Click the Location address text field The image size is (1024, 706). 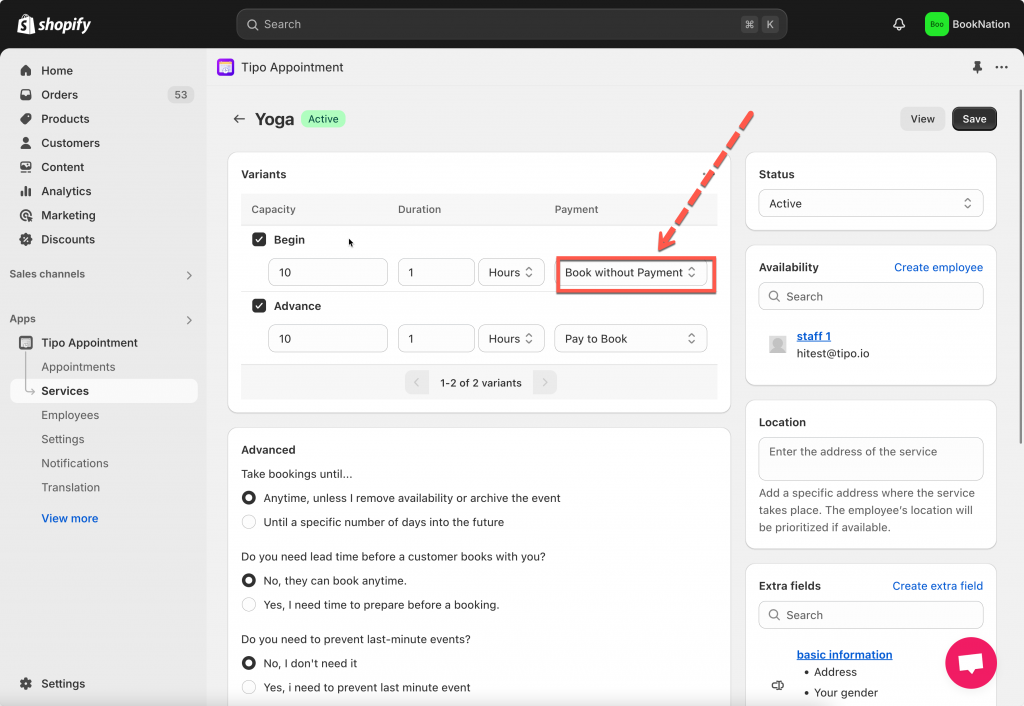[870, 459]
